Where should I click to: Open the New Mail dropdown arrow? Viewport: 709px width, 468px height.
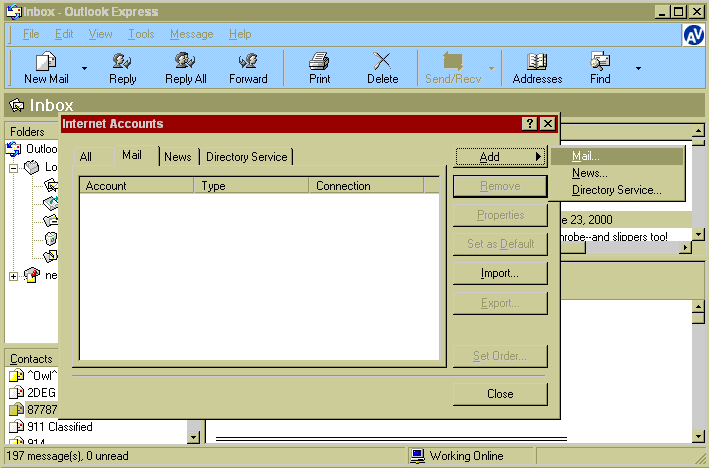tap(85, 68)
